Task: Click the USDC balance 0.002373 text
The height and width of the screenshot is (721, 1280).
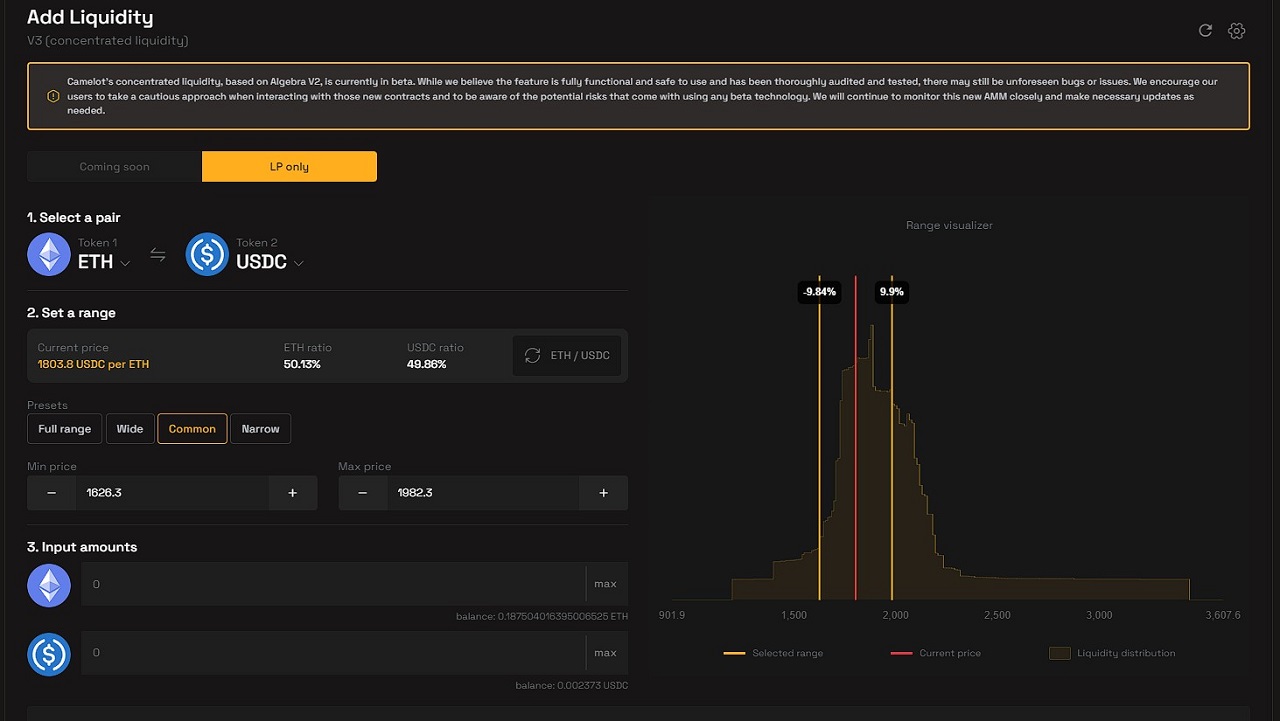Action: click(x=571, y=685)
